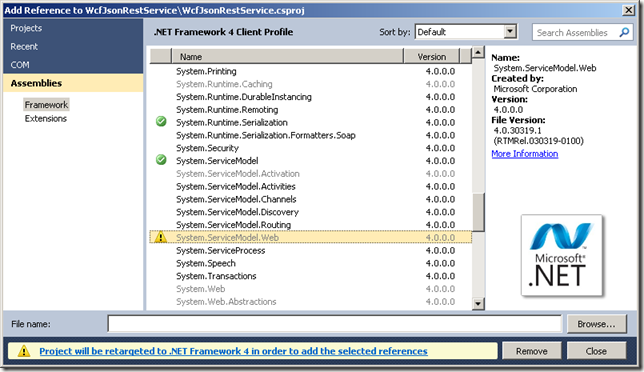Click the Browse... button
The width and height of the screenshot is (644, 372).
pyautogui.click(x=596, y=324)
